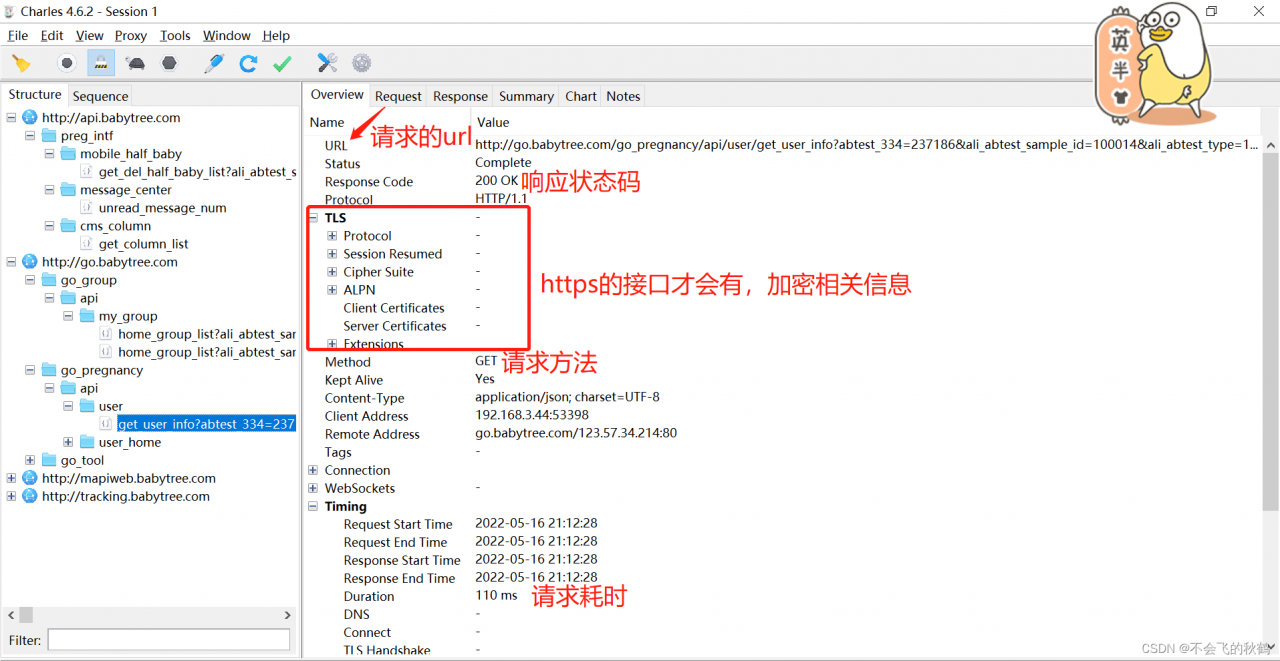This screenshot has height=661, width=1280.
Task: Open the Help menu
Action: (276, 35)
